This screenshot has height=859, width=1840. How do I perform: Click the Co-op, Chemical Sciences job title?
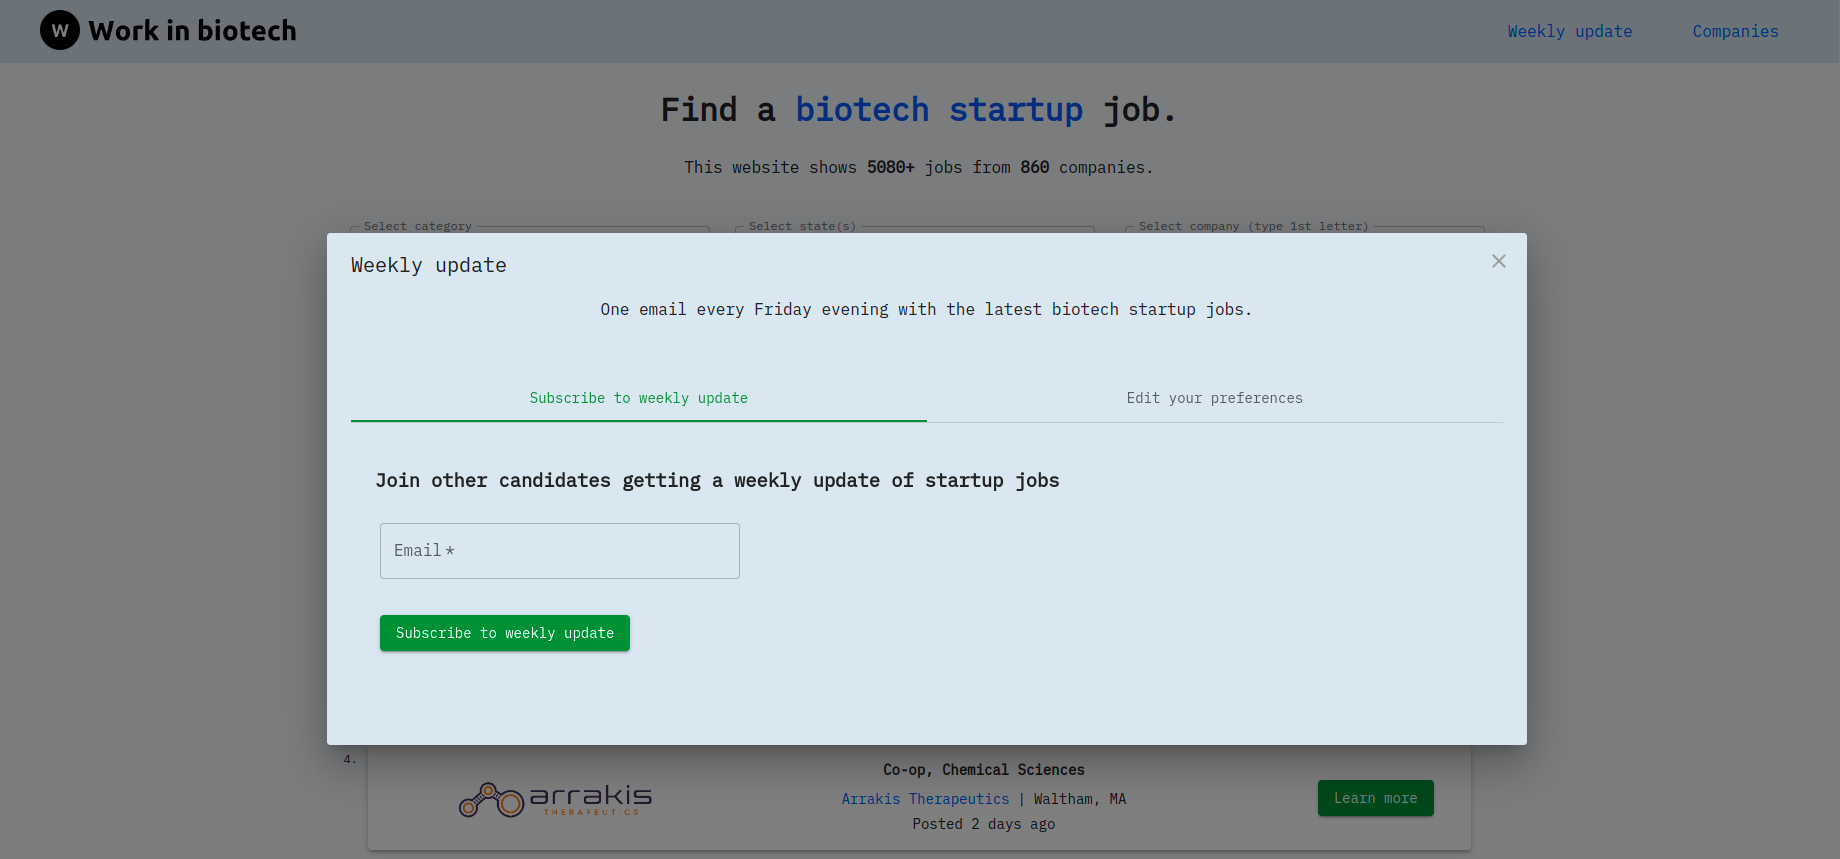tap(984, 770)
